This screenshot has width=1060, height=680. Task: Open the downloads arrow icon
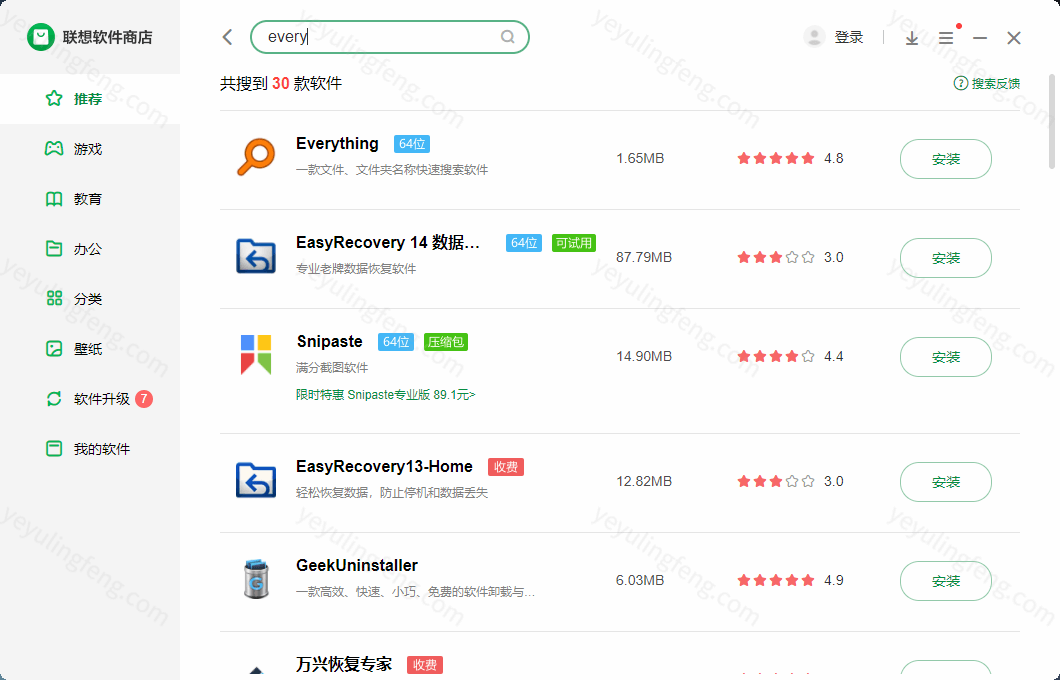pos(911,38)
